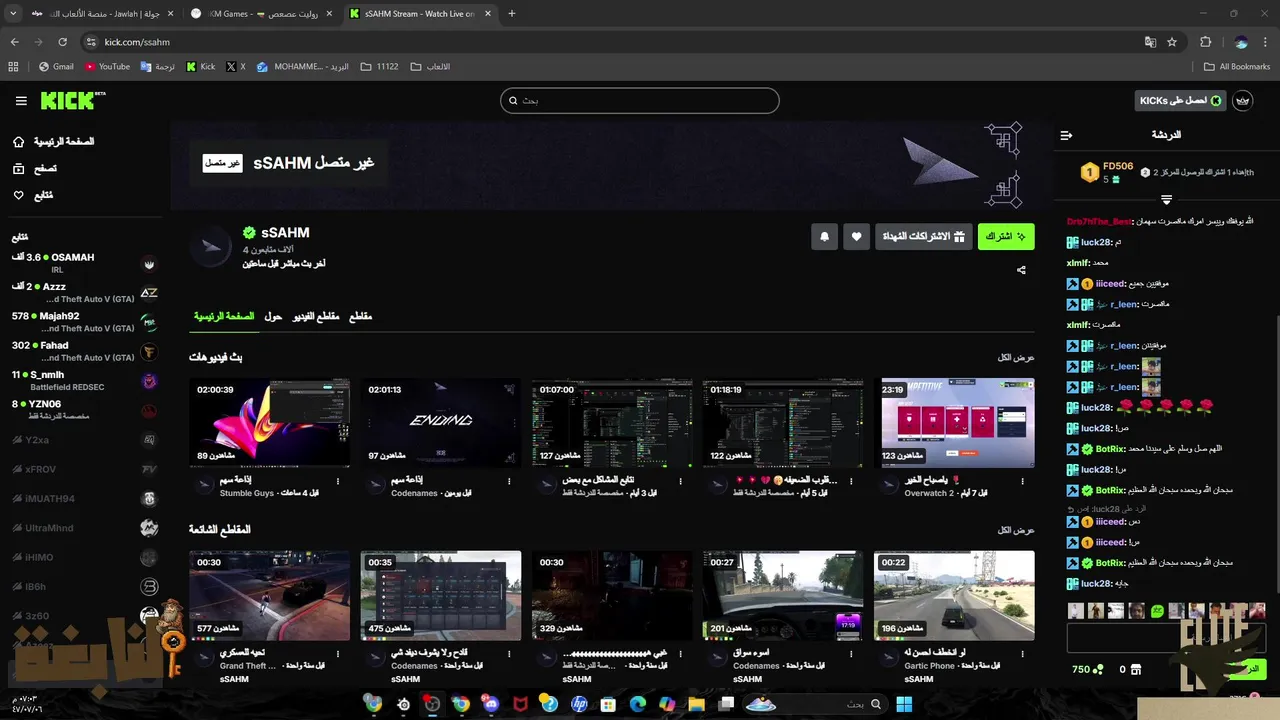Open Azzz channel in the sidebar
Image resolution: width=1280 pixels, height=720 pixels.
85,292
